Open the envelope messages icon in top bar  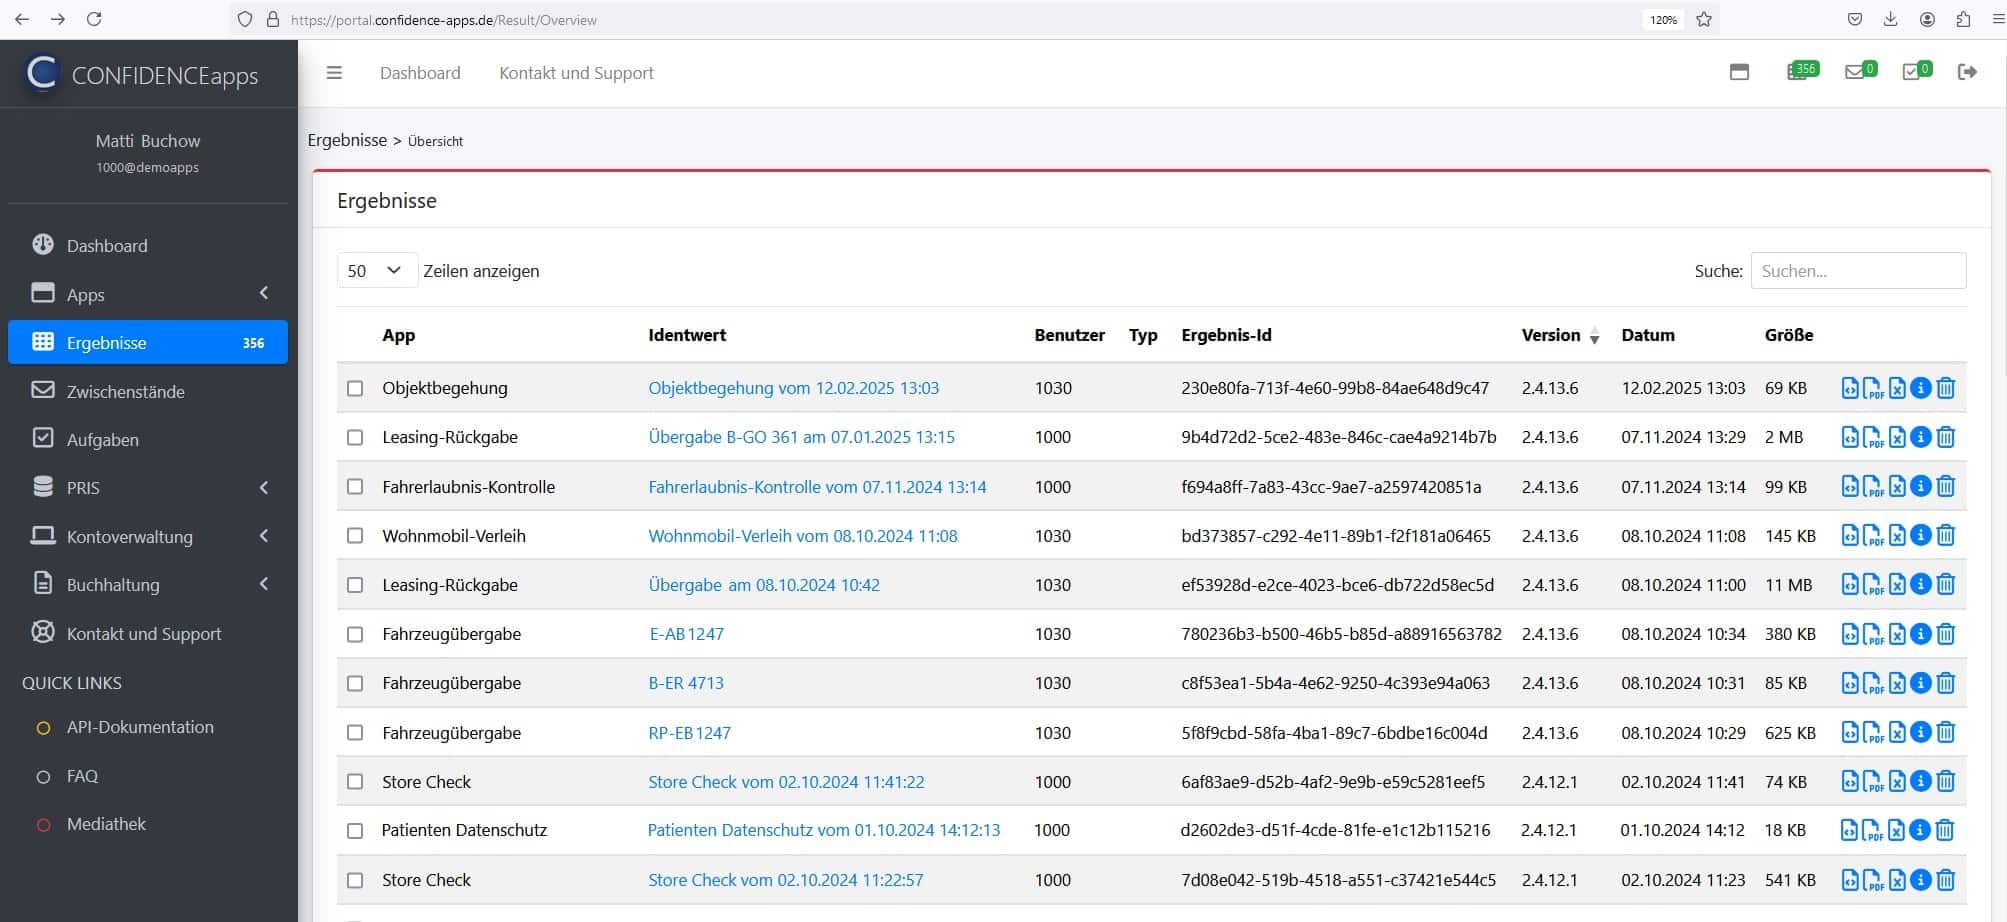(x=1859, y=71)
